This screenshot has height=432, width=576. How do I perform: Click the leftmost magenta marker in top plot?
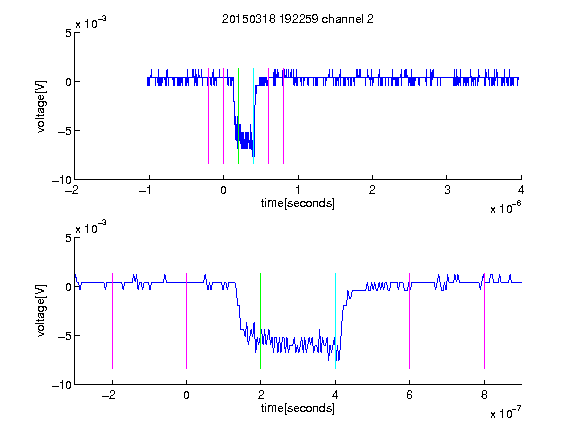(209, 116)
